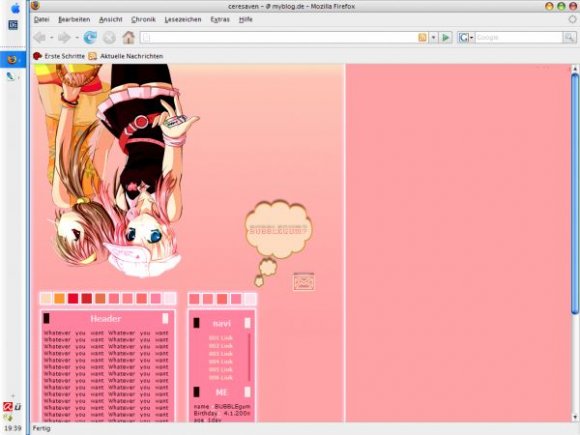Click the blue vertical scrollbar thumb

575,194
